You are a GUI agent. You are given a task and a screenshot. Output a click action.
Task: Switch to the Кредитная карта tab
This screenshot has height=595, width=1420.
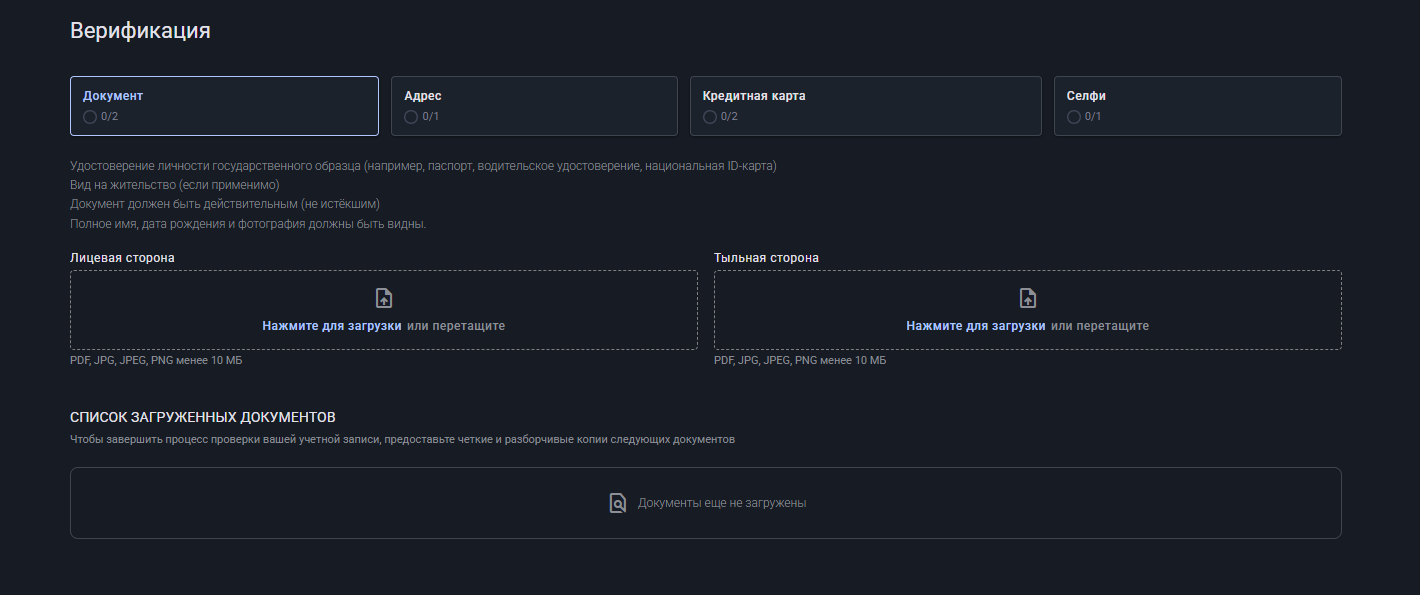point(865,105)
